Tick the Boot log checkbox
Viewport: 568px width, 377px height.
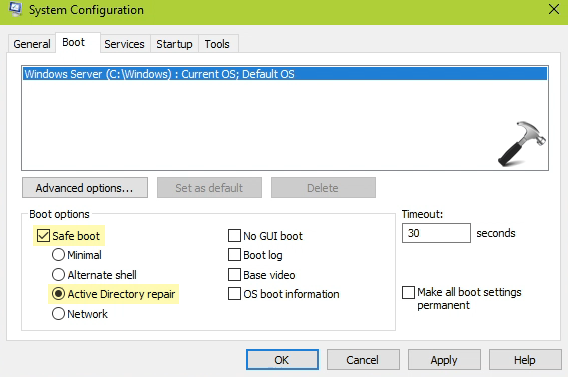click(234, 255)
